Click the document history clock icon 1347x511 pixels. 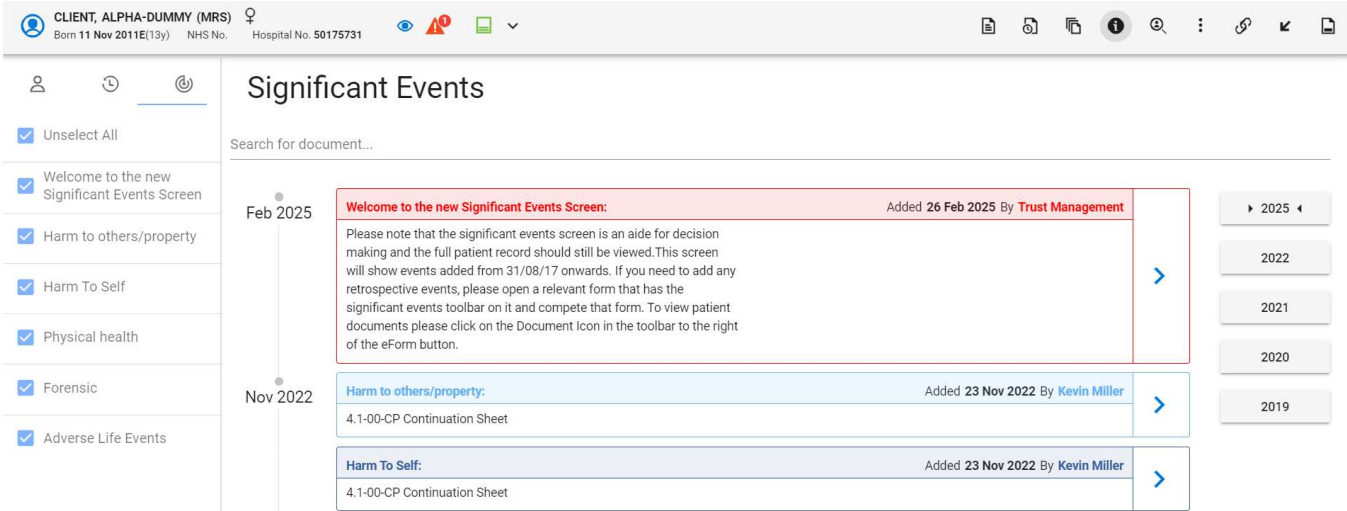tap(1027, 27)
